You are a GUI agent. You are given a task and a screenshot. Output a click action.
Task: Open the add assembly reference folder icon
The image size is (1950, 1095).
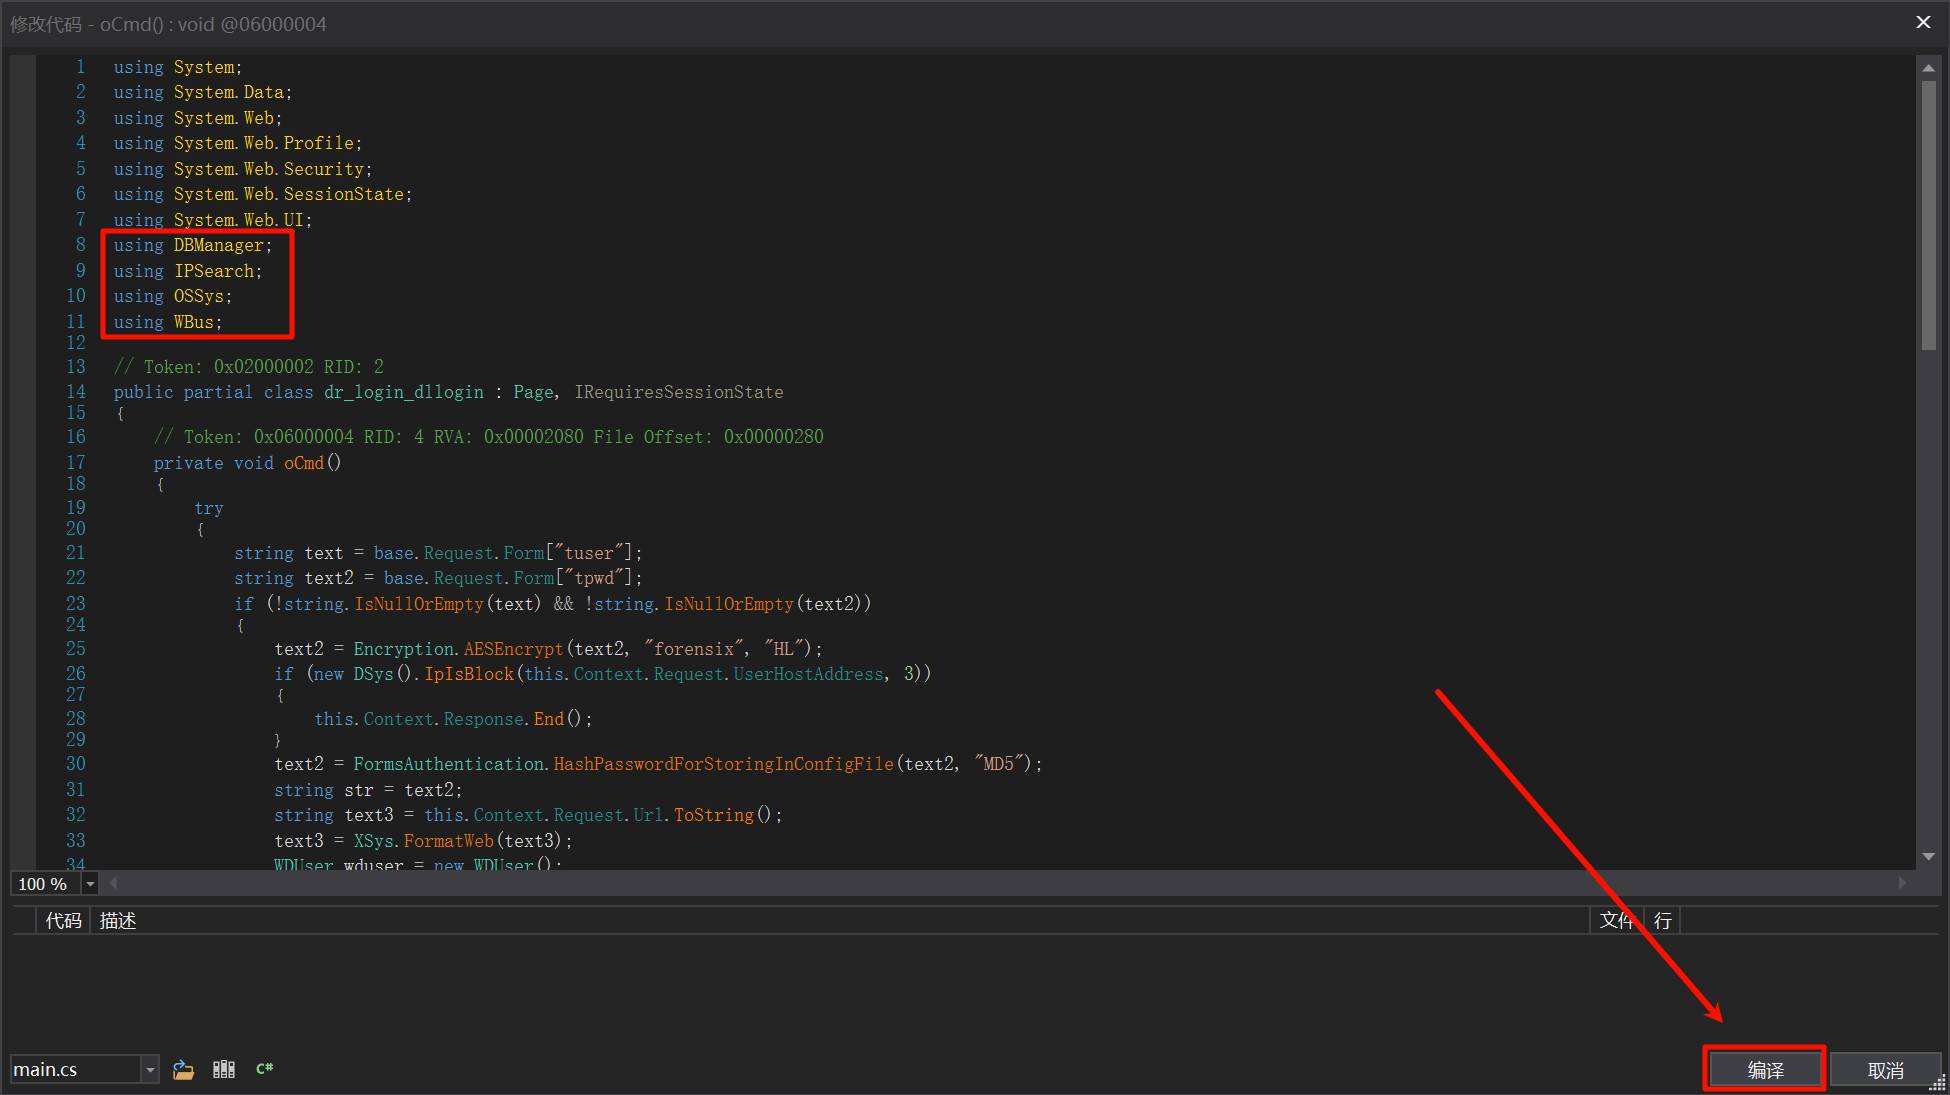(x=183, y=1069)
